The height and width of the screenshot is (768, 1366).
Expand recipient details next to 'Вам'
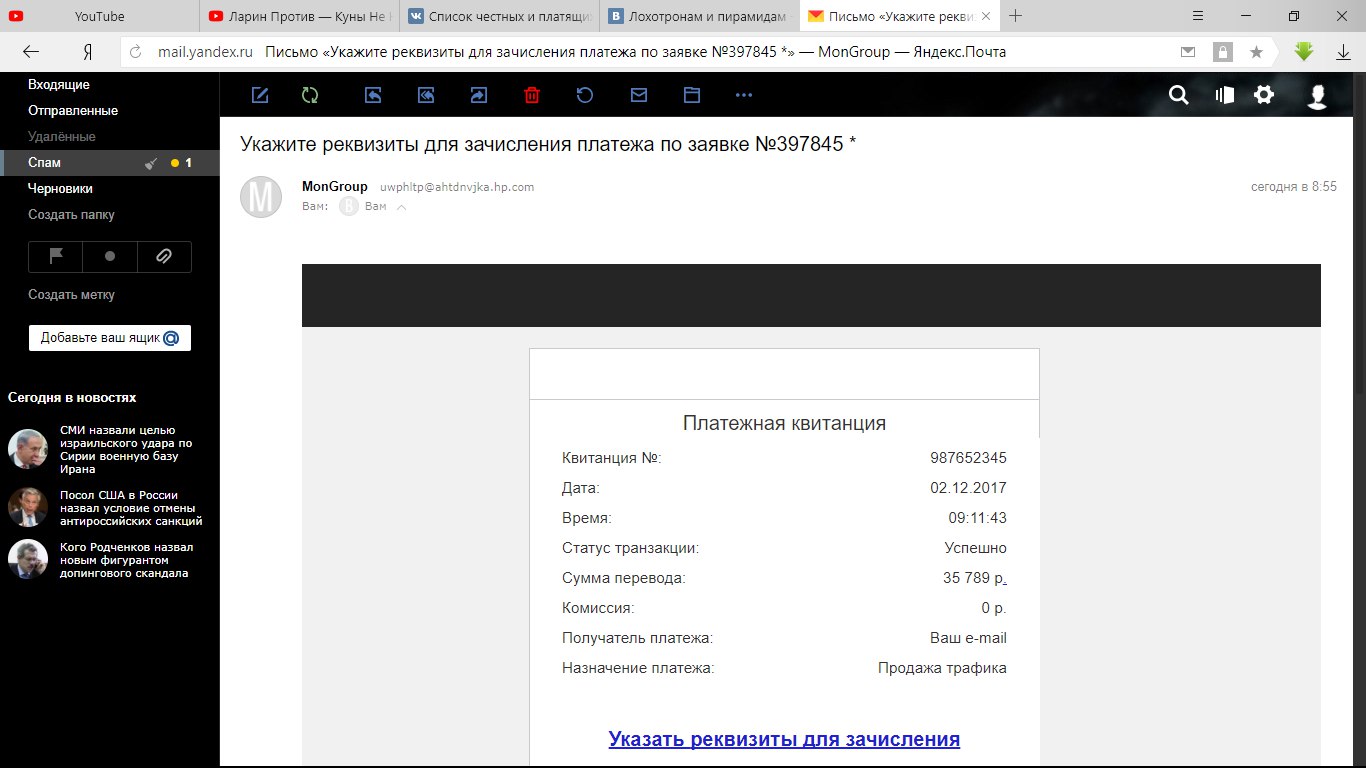coord(401,207)
